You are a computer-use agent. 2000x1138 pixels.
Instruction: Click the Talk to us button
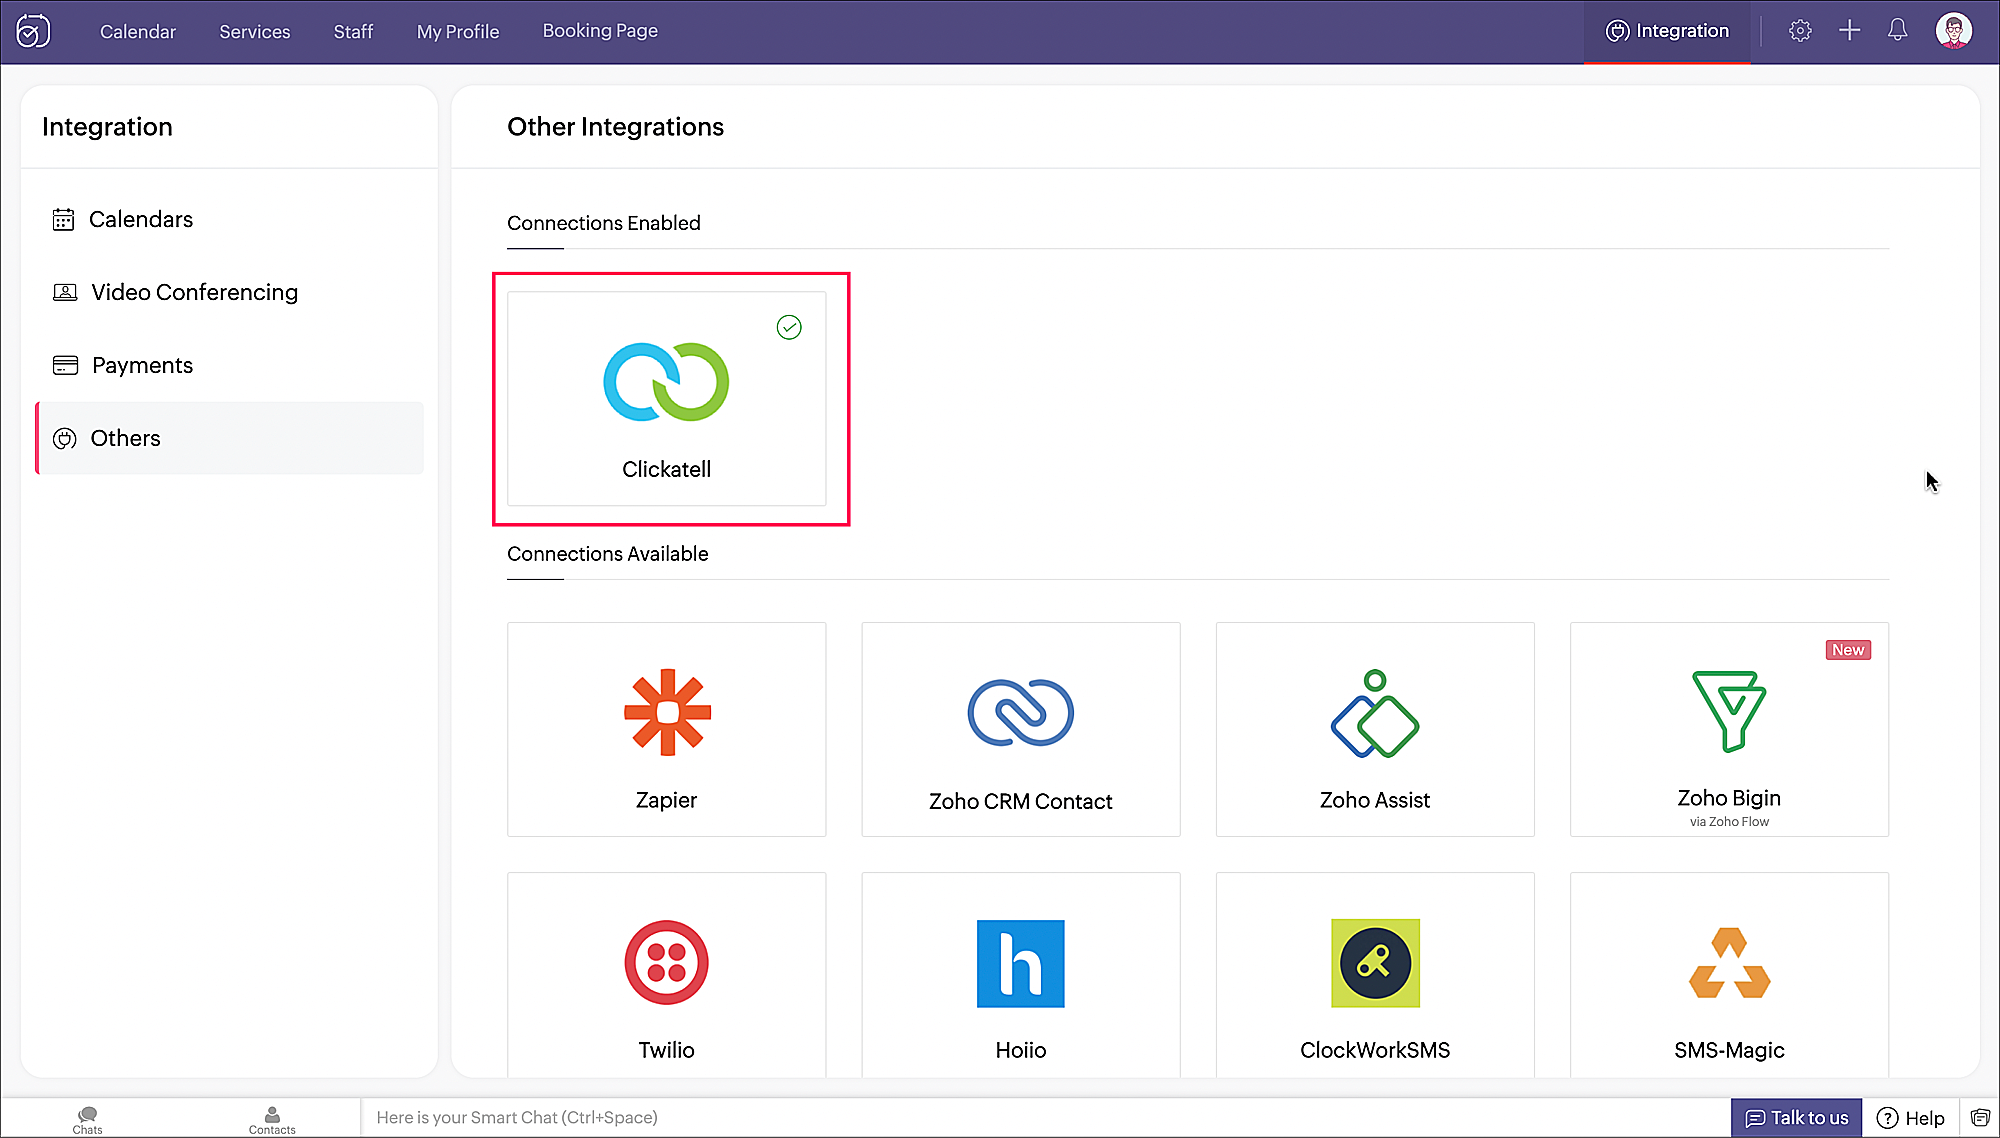point(1796,1118)
